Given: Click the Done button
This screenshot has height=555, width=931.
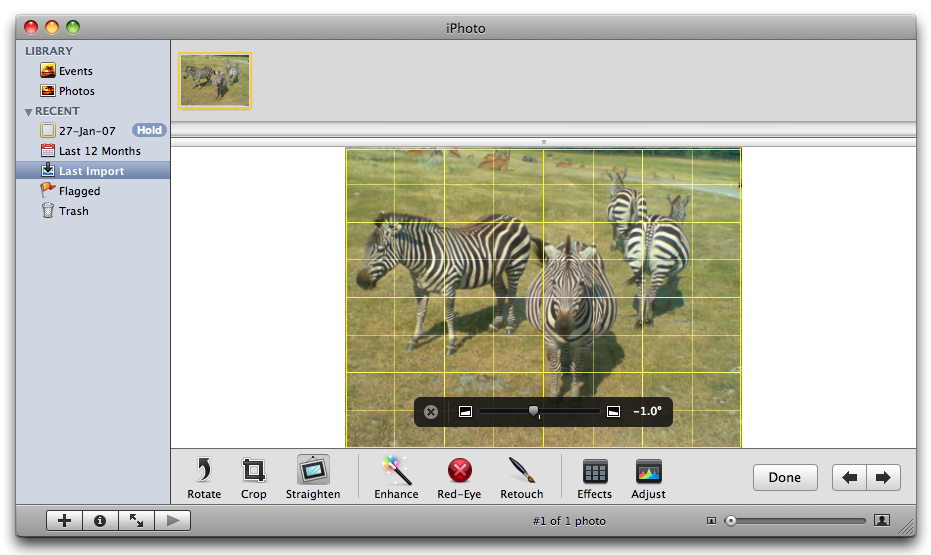Looking at the screenshot, I should (x=784, y=478).
